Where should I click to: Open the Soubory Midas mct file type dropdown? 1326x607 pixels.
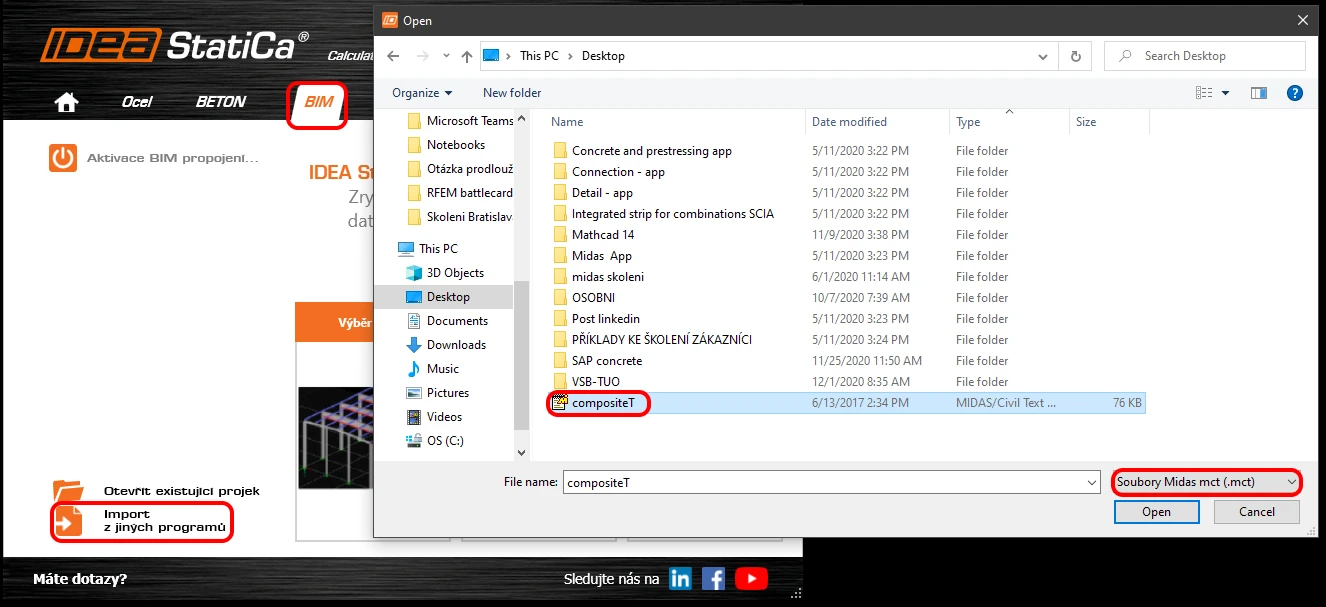tap(1207, 482)
